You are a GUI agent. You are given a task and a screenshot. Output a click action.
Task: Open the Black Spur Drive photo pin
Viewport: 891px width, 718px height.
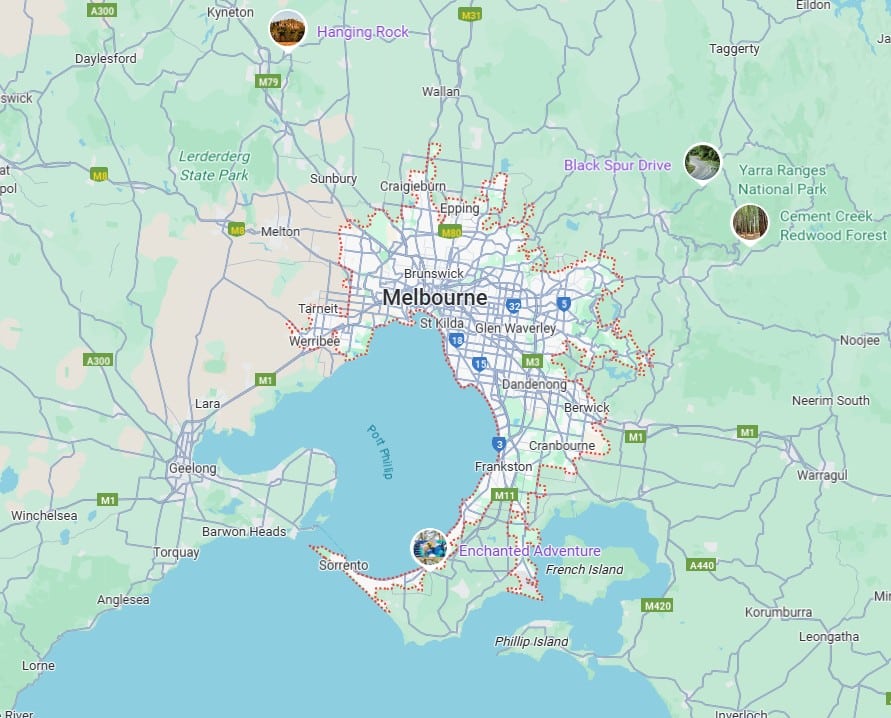tap(702, 163)
